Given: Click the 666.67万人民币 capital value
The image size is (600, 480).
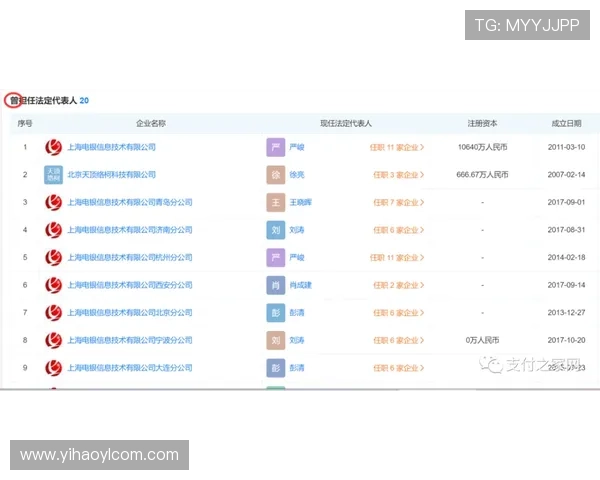Looking at the screenshot, I should pos(482,175).
